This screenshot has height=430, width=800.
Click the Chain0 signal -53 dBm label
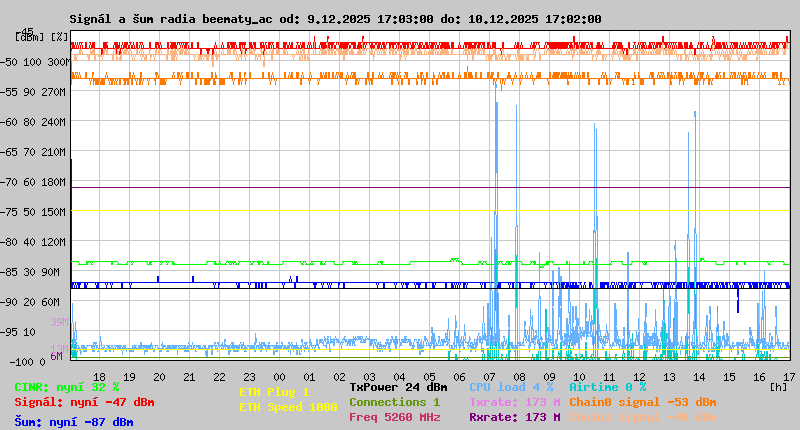[642, 402]
